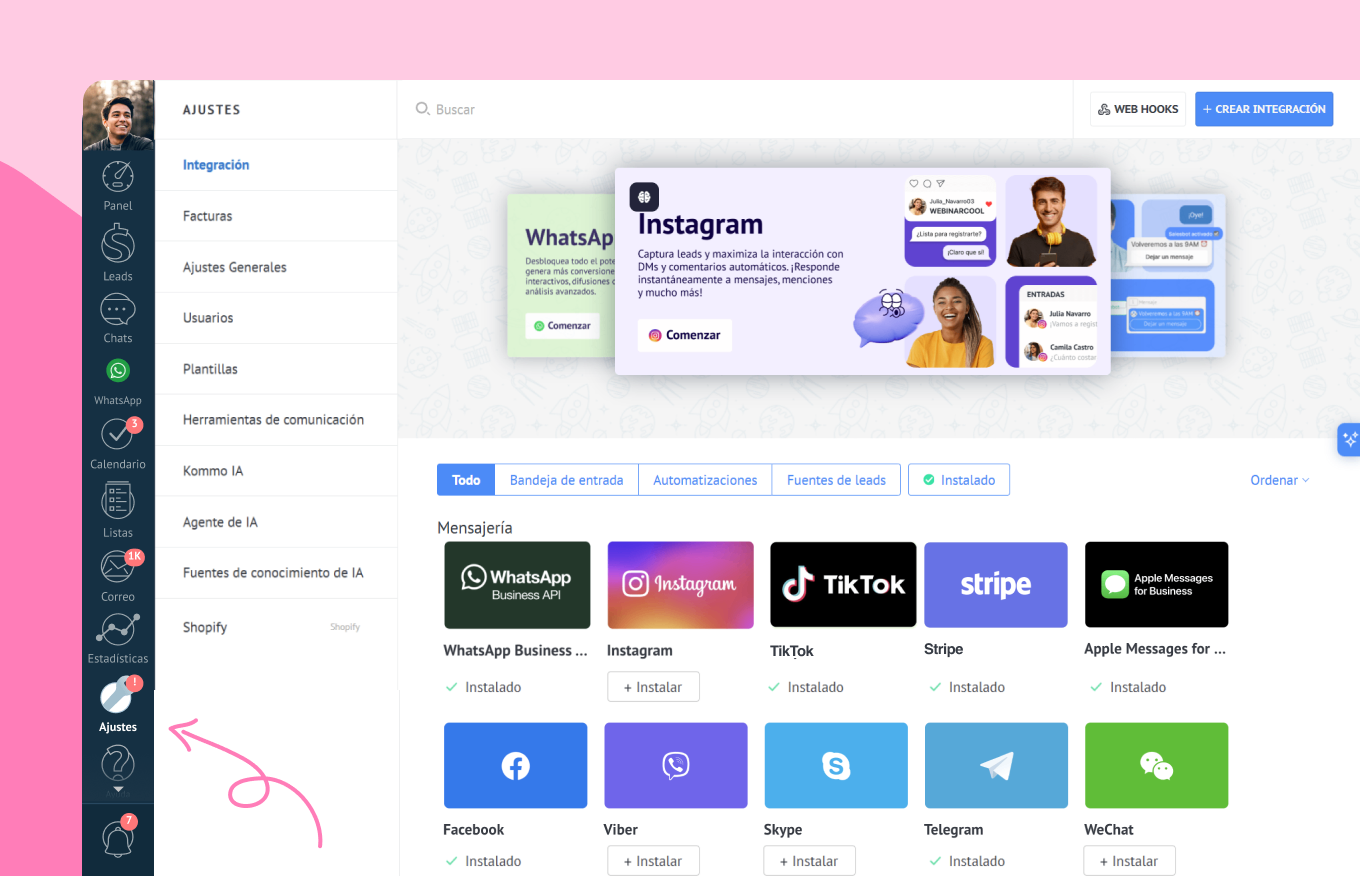Click the user profile avatar
The height and width of the screenshot is (876, 1360).
click(118, 115)
